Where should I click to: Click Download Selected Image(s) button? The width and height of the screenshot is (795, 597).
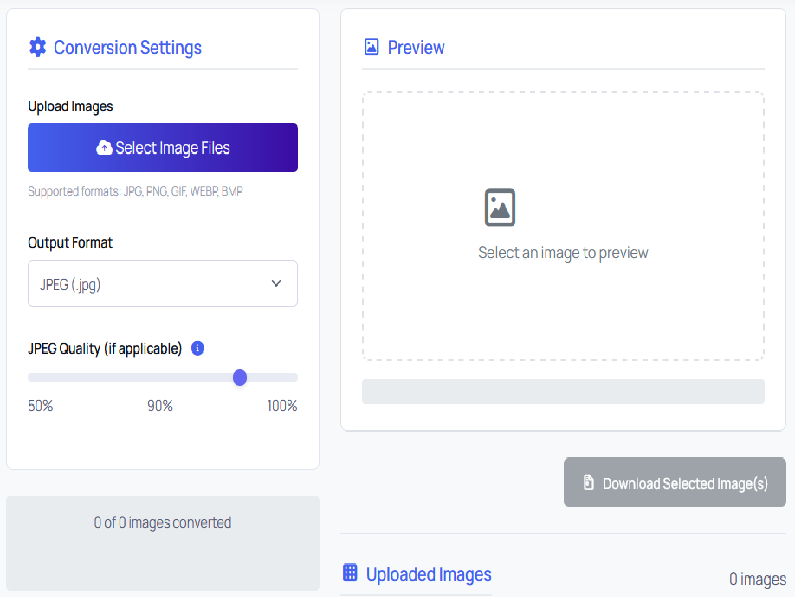[675, 482]
